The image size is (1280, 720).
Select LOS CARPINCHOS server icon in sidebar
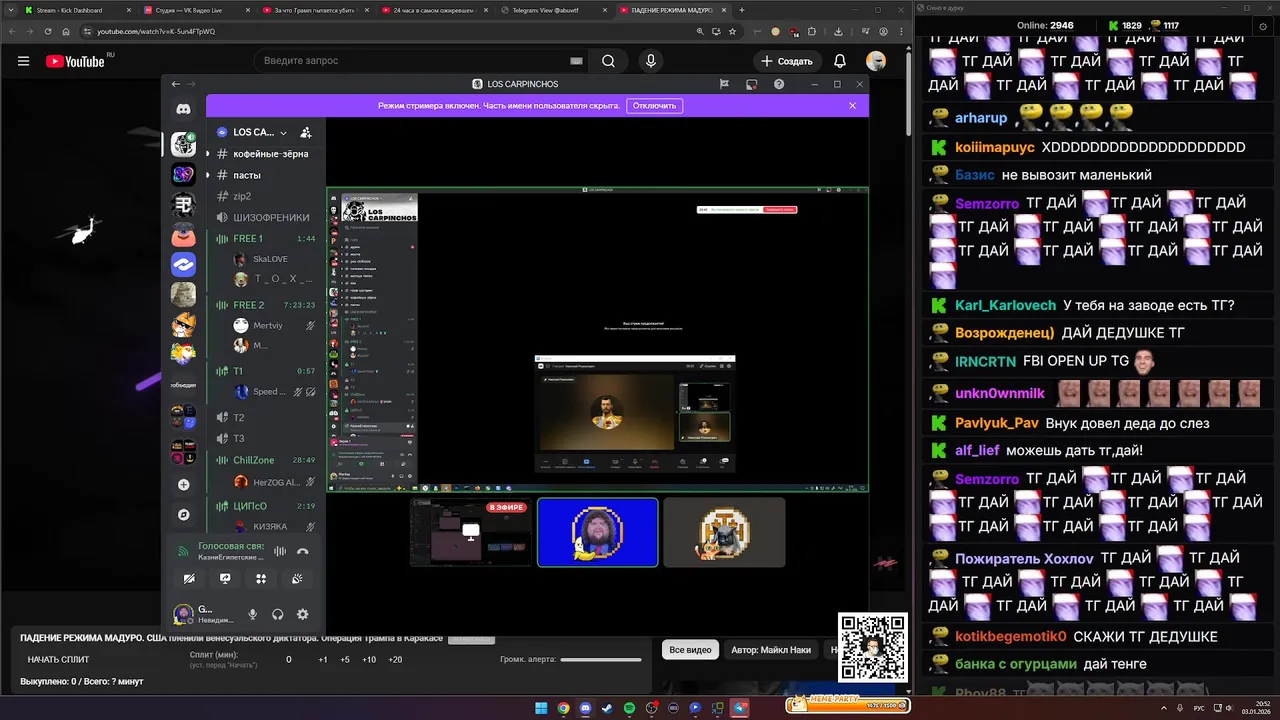pos(183,144)
